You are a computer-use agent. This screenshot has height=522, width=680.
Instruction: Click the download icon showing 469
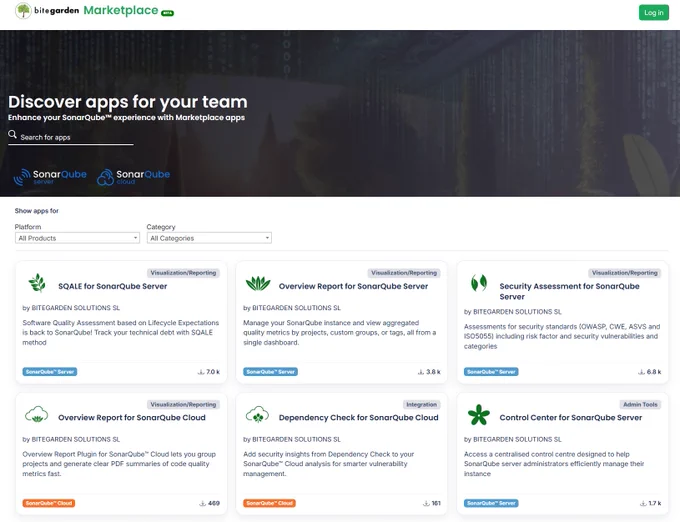(x=203, y=503)
